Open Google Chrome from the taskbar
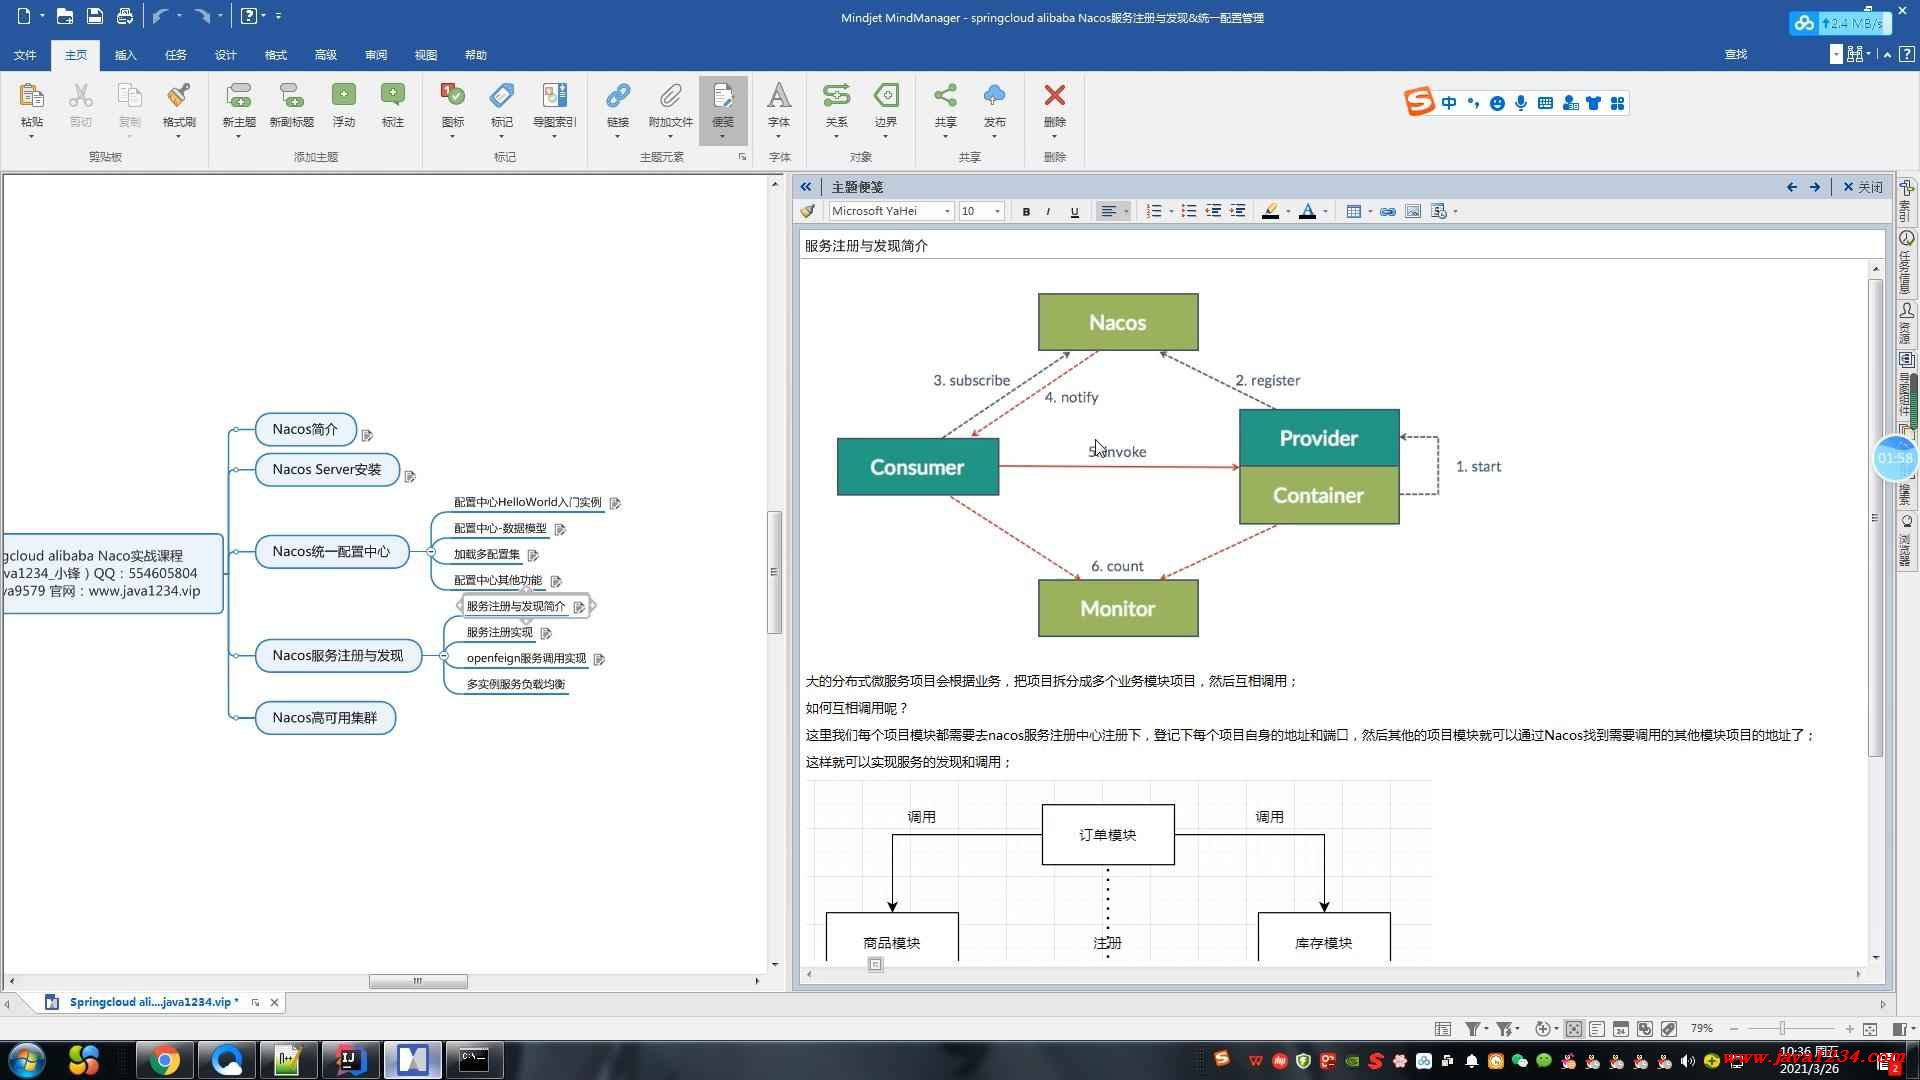The width and height of the screenshot is (1920, 1080). (165, 1059)
